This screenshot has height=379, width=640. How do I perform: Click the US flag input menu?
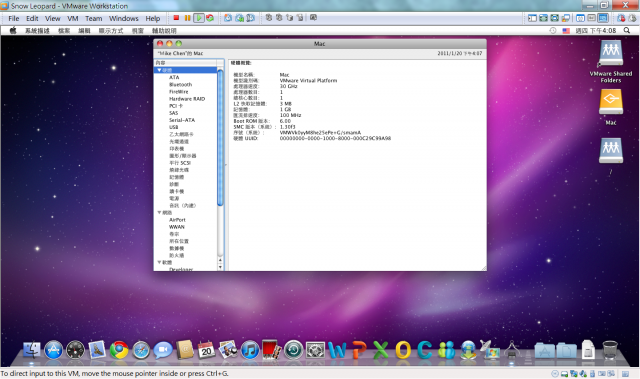pyautogui.click(x=566, y=31)
